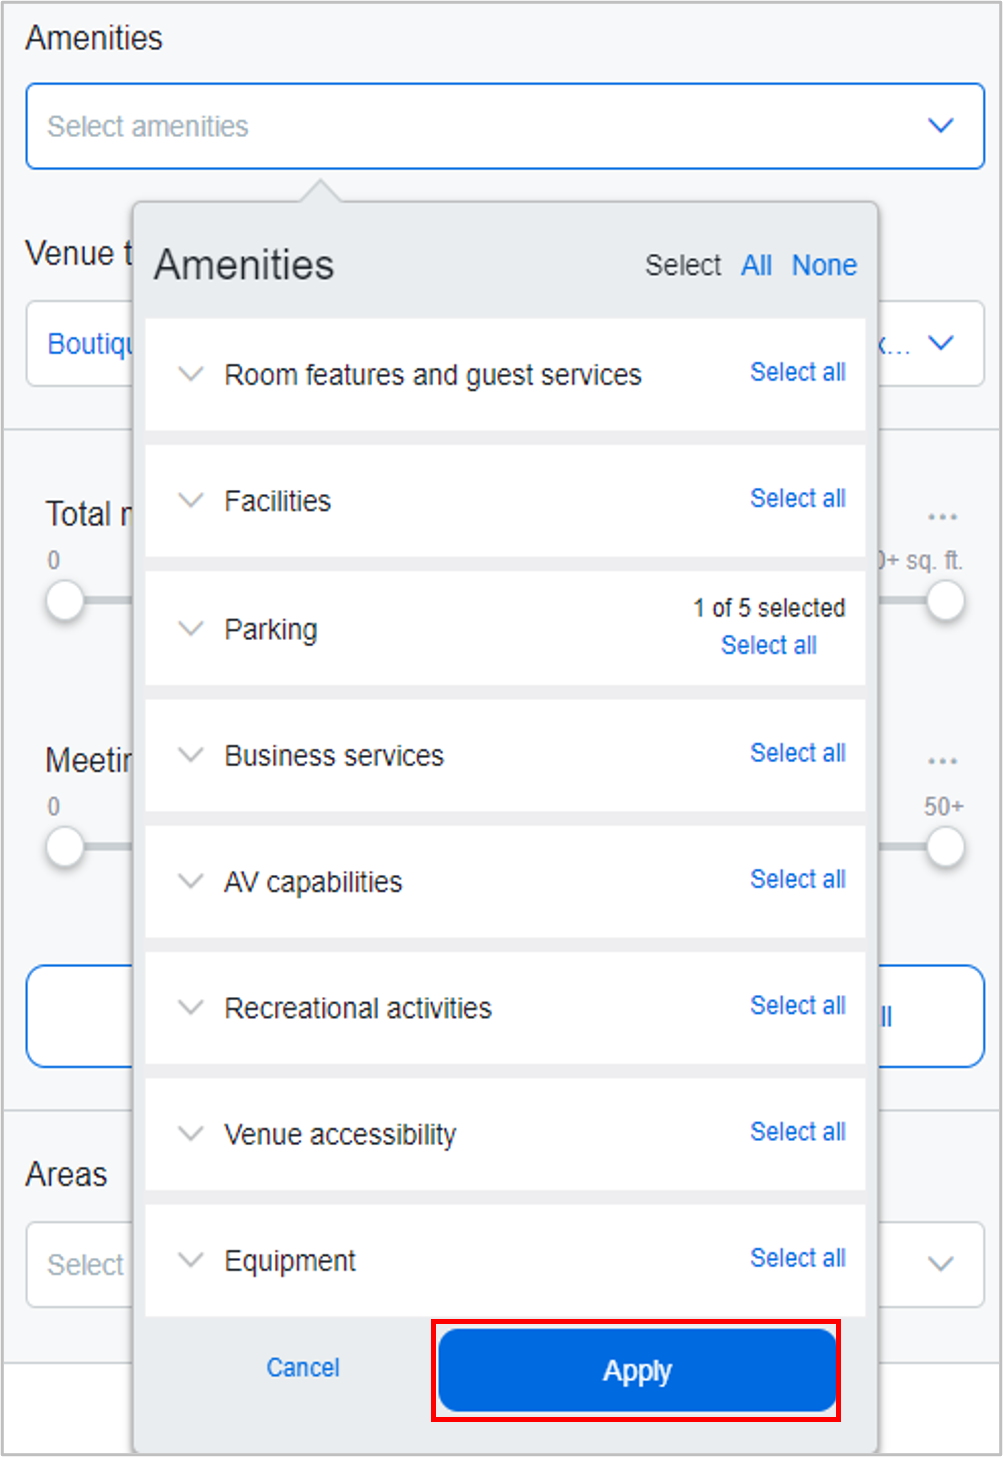Select all Parking amenities
Screen dimensions: 1003x1457
click(x=769, y=645)
